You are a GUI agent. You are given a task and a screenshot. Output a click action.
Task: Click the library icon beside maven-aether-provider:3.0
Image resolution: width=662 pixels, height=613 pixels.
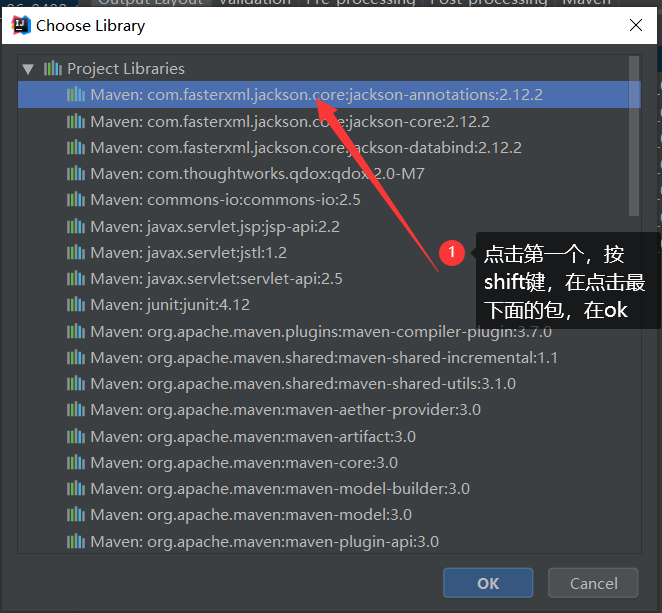tap(76, 410)
